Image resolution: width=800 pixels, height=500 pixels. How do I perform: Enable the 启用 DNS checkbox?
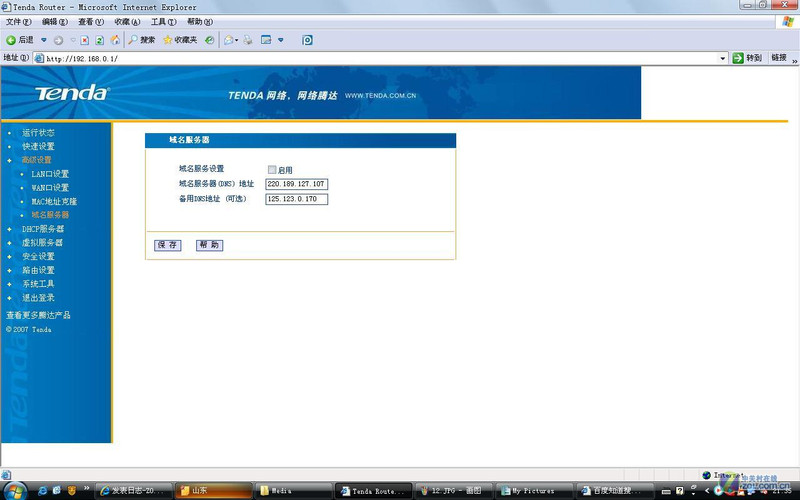(272, 169)
